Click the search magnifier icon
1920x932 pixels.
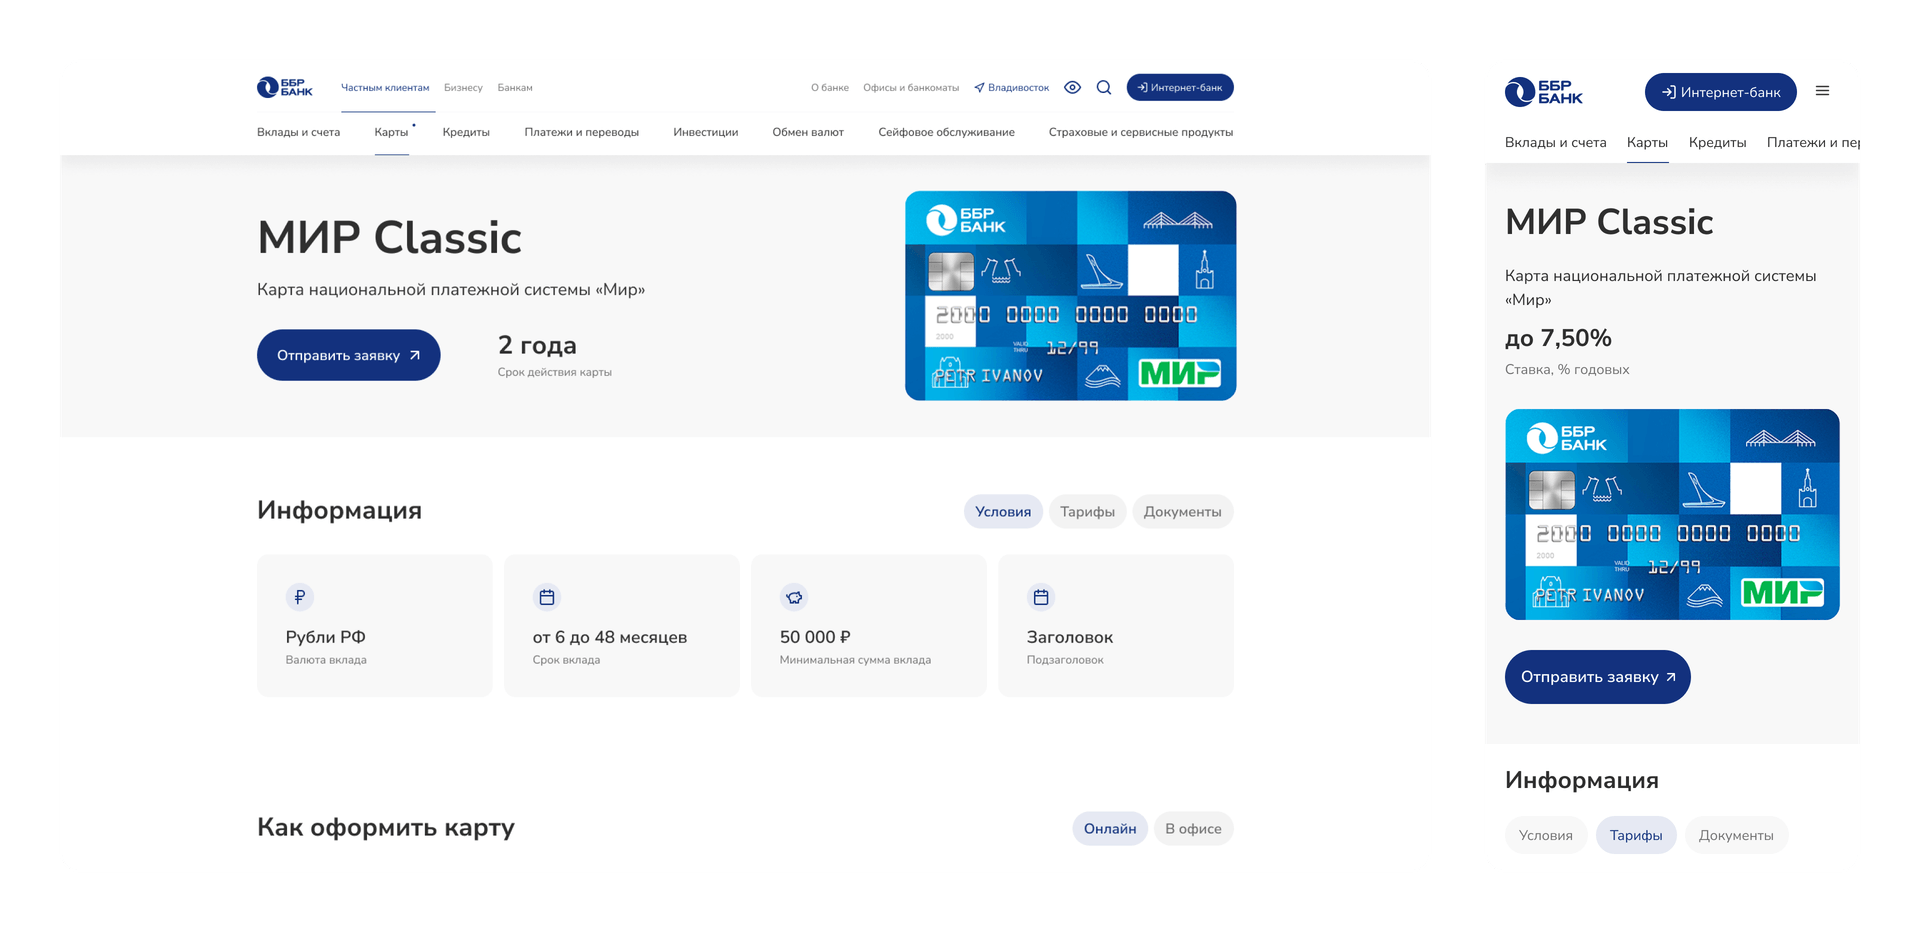[1104, 88]
